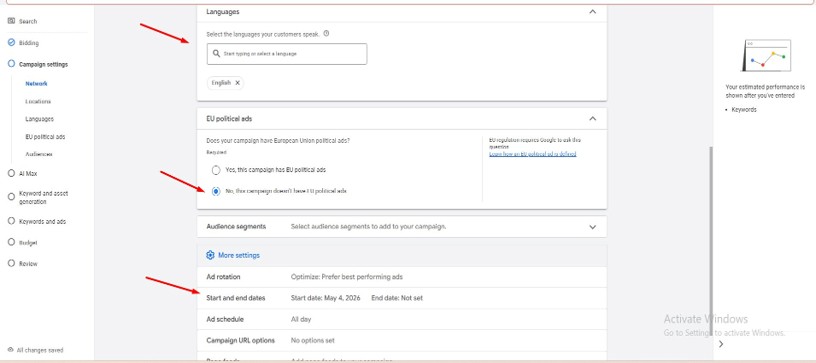Click the Review step circle icon
Image resolution: width=816 pixels, height=363 pixels.
click(x=11, y=263)
